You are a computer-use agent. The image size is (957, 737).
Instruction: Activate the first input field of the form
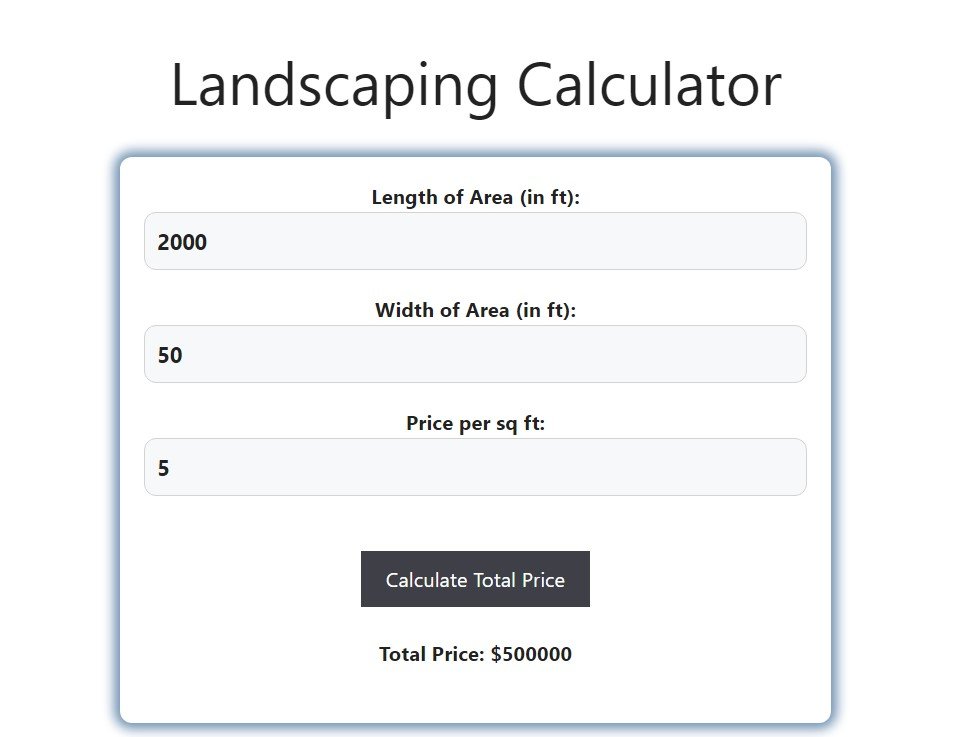pyautogui.click(x=475, y=241)
